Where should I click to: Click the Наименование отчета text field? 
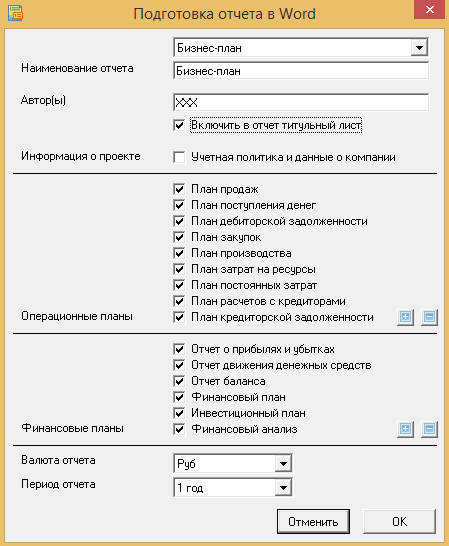(x=301, y=71)
